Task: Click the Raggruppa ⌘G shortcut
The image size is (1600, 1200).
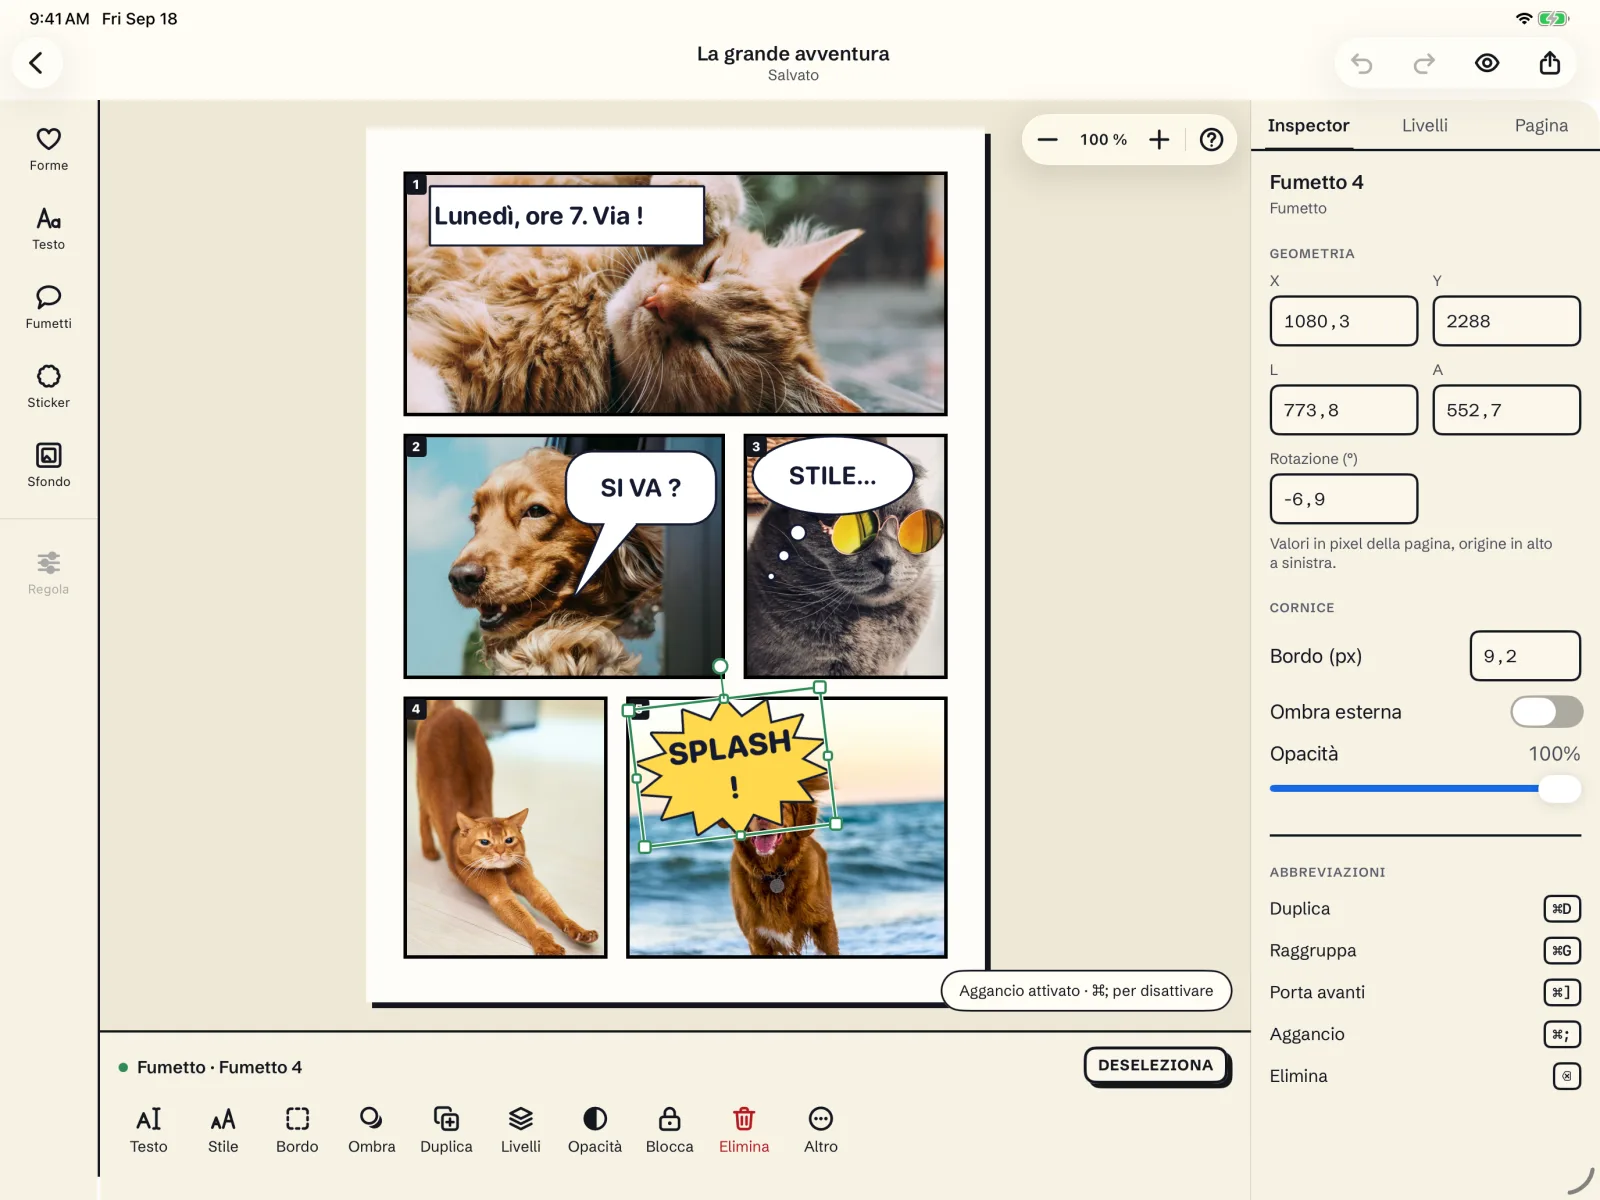Action: coord(1561,951)
